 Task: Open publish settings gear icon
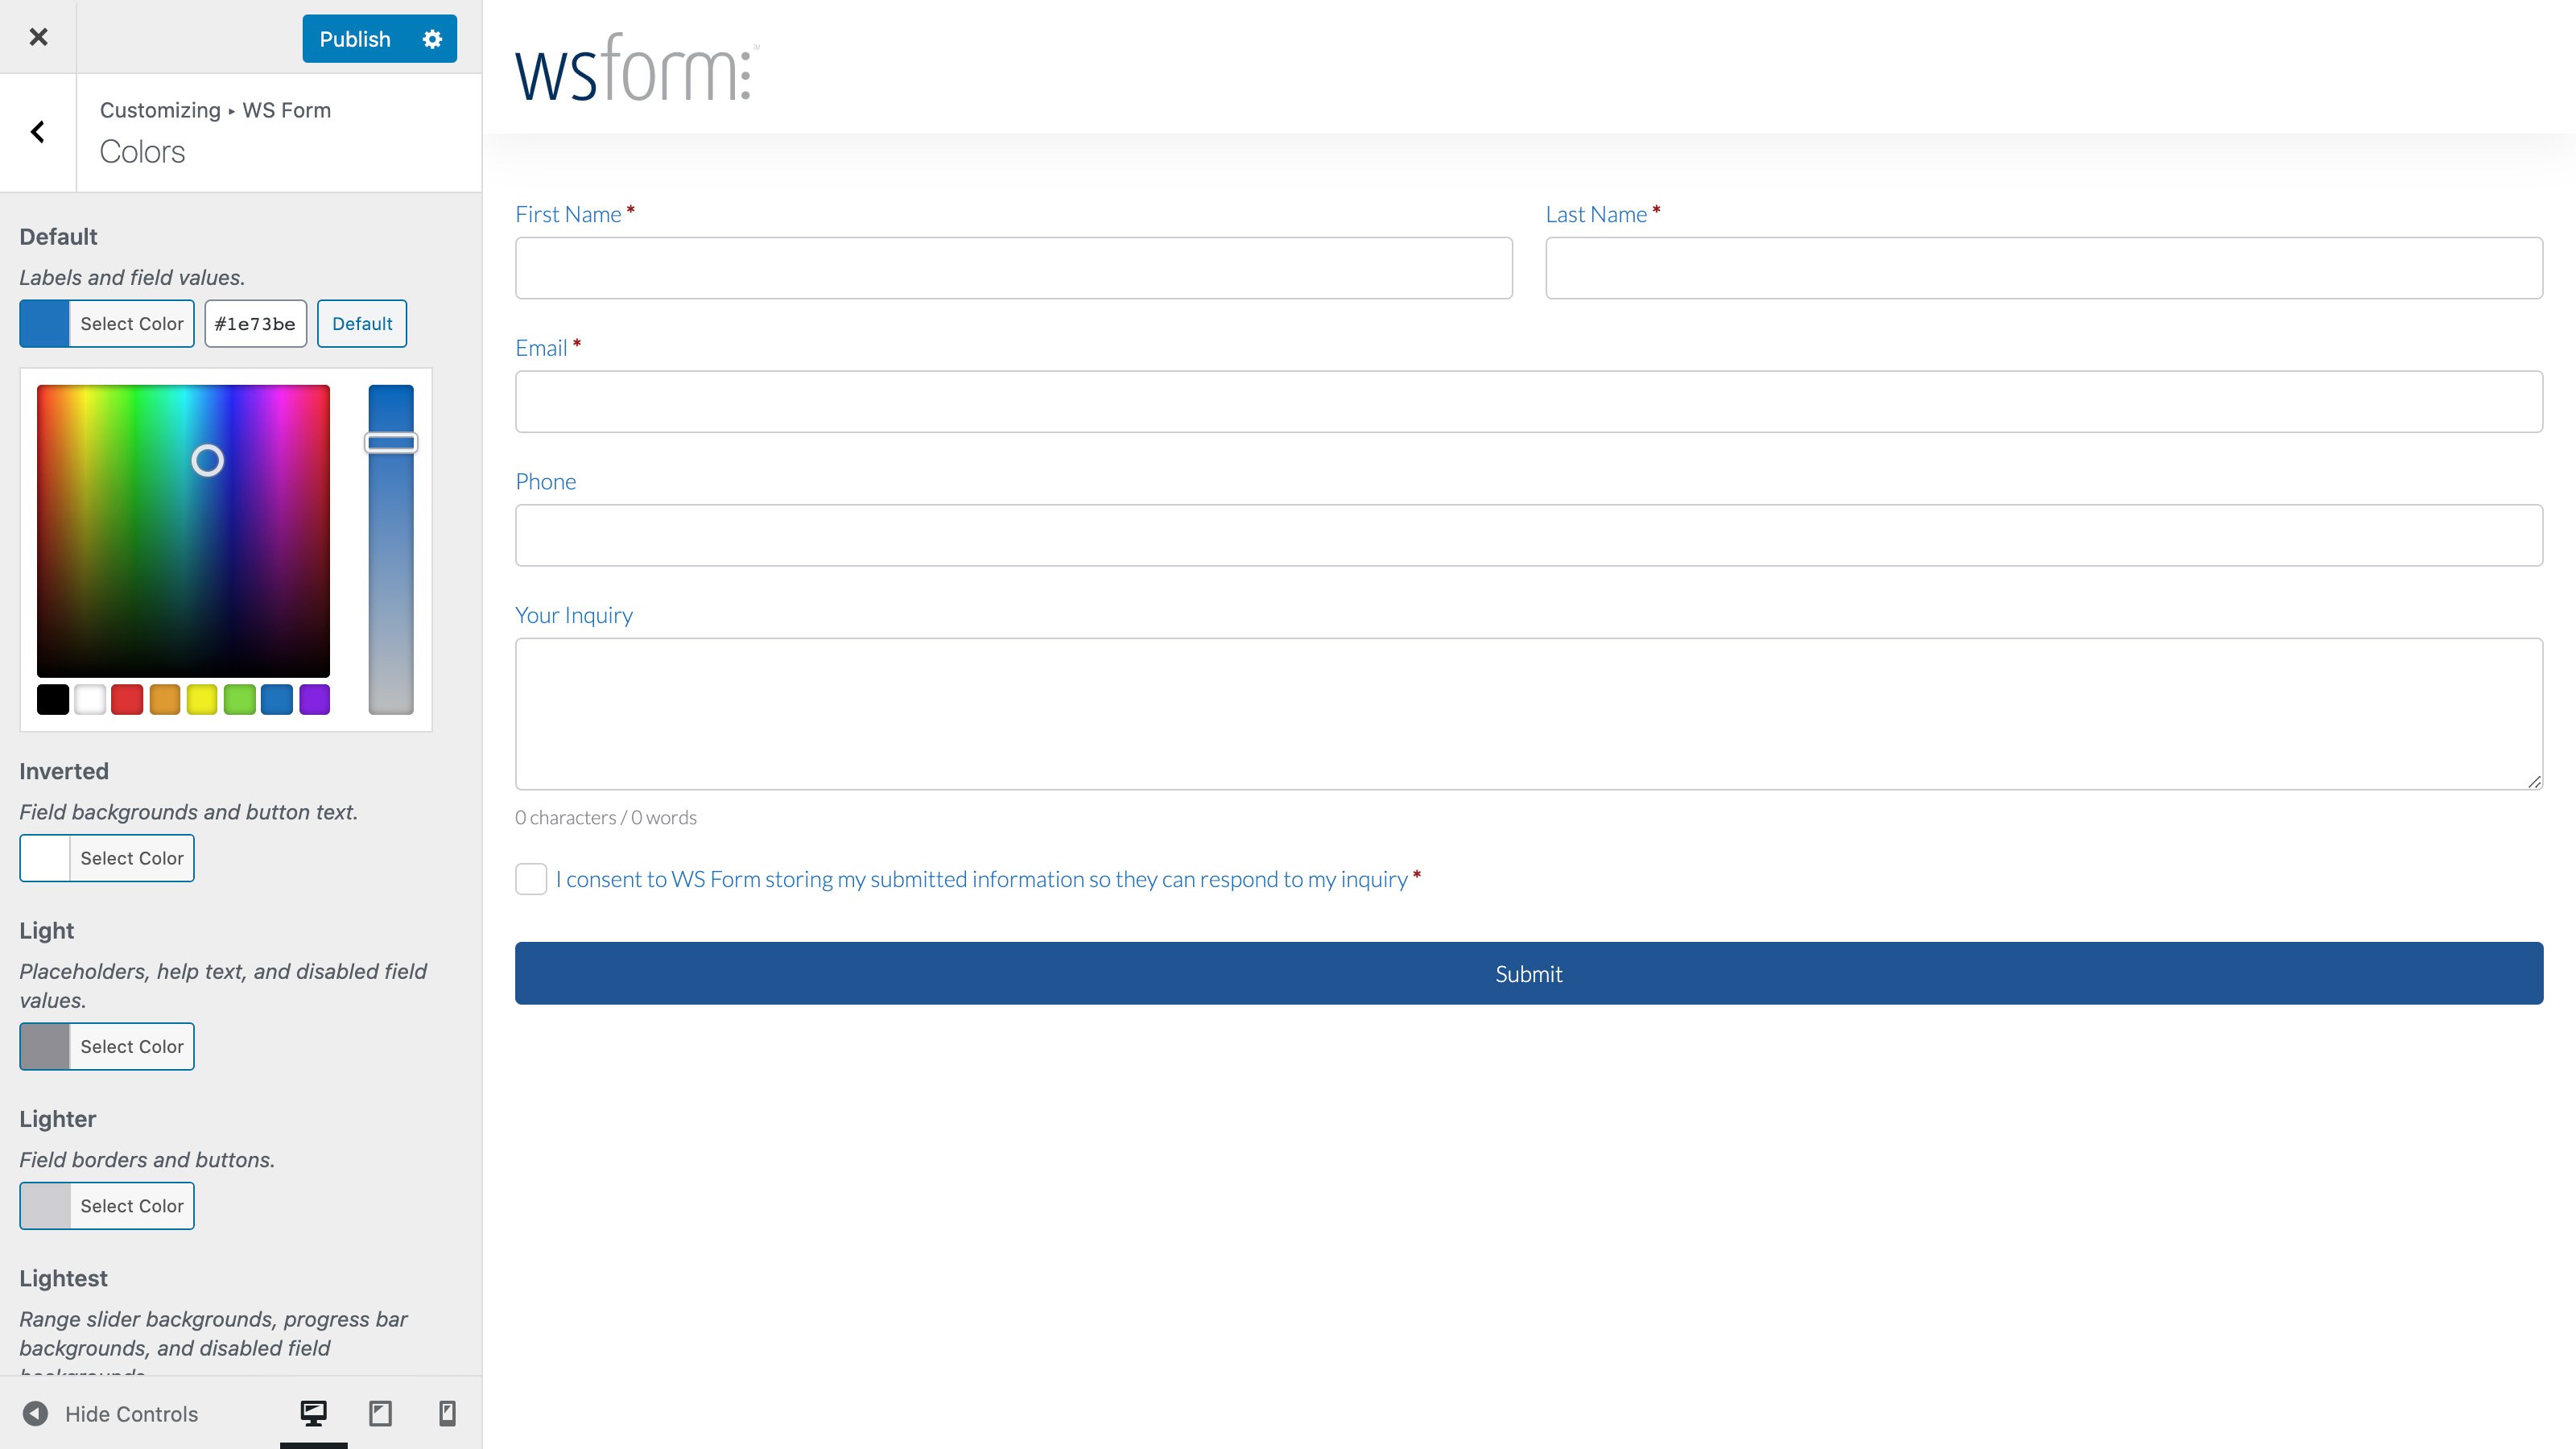432,39
